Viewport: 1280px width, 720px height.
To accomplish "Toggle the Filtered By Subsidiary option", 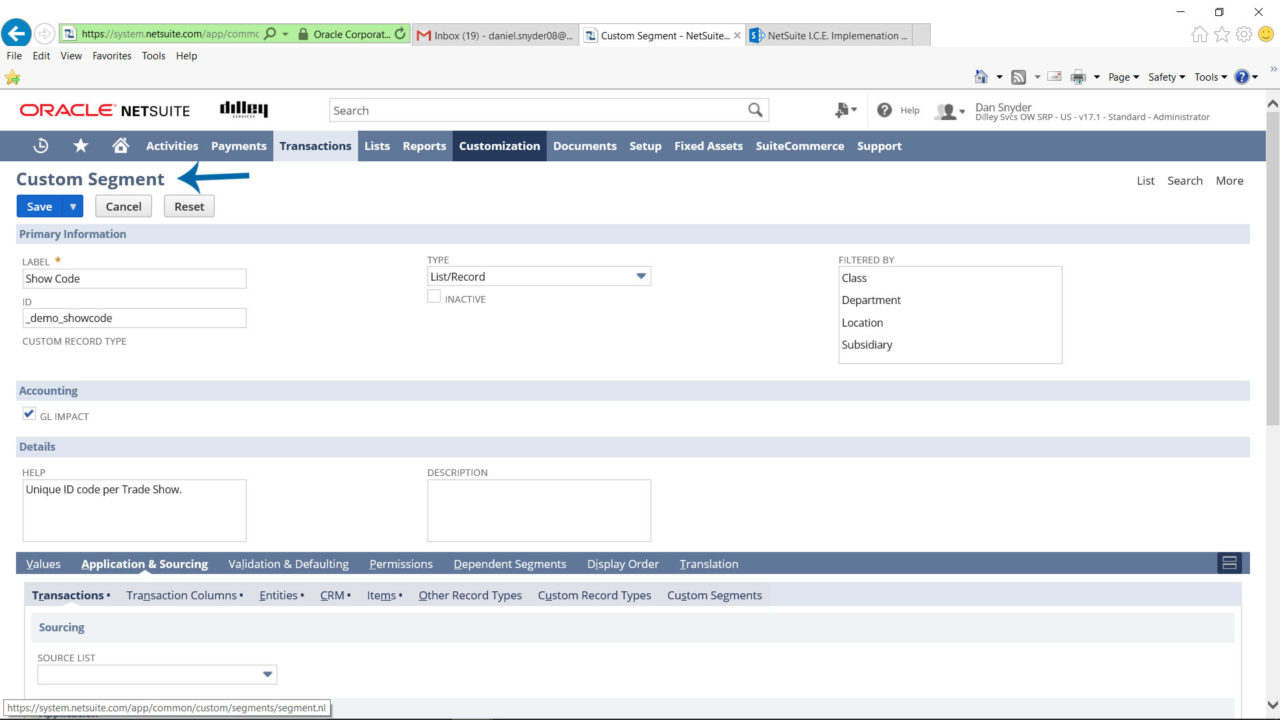I will [x=866, y=344].
